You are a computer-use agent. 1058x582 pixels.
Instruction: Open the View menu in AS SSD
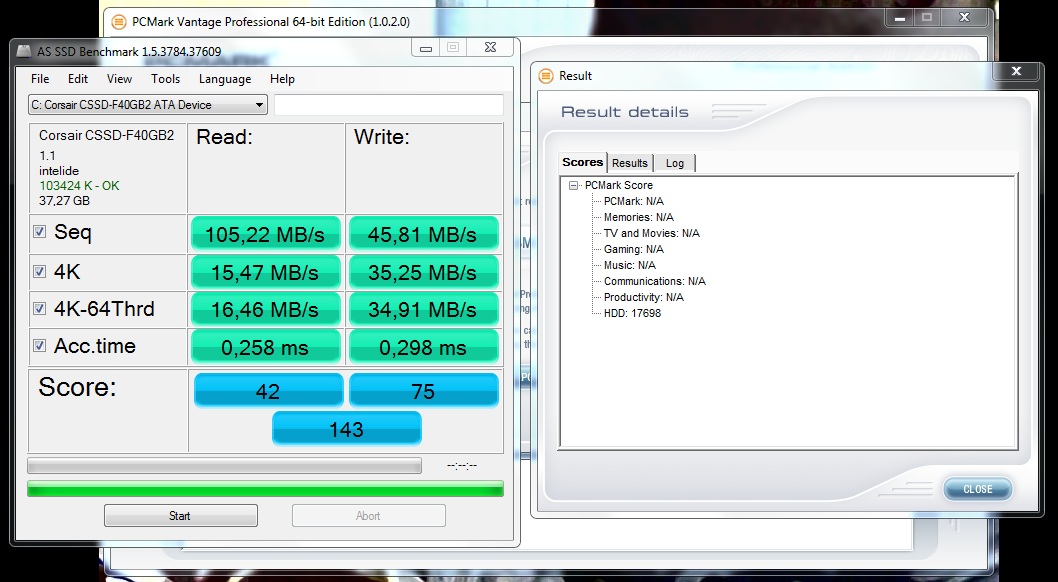point(119,79)
